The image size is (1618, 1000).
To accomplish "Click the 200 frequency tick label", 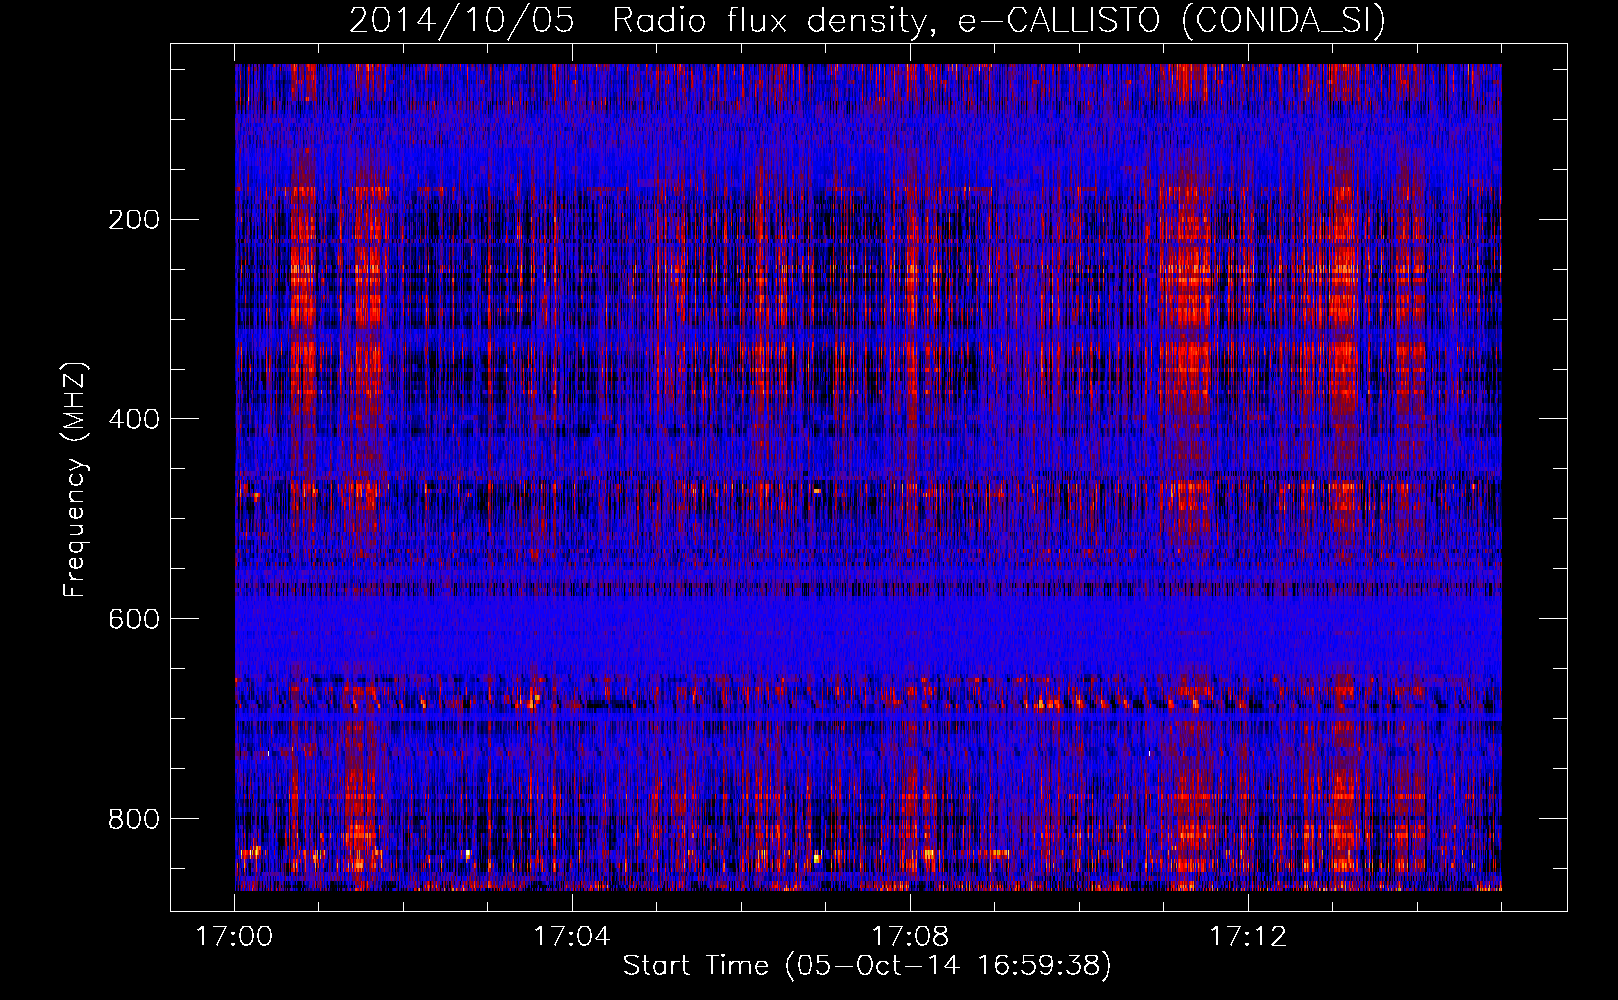I will (x=134, y=219).
